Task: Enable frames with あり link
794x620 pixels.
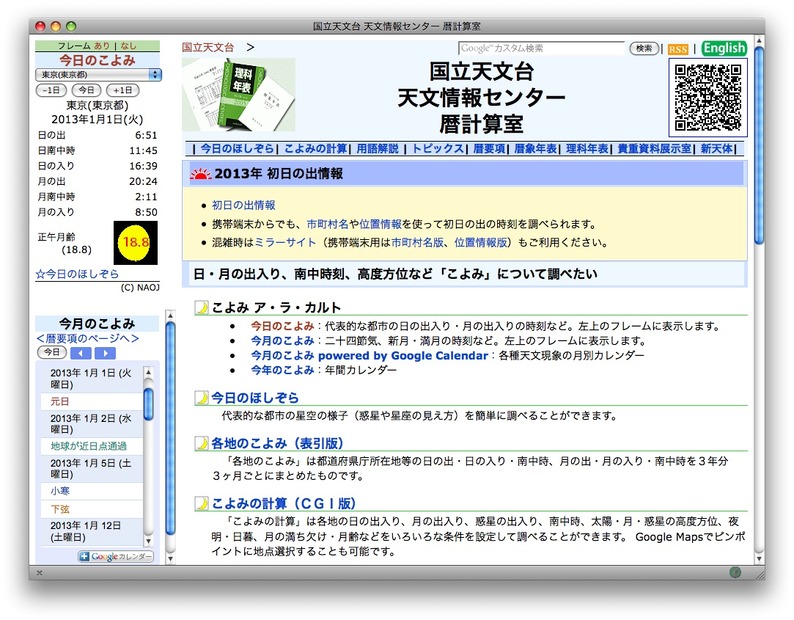Action: 102,46
